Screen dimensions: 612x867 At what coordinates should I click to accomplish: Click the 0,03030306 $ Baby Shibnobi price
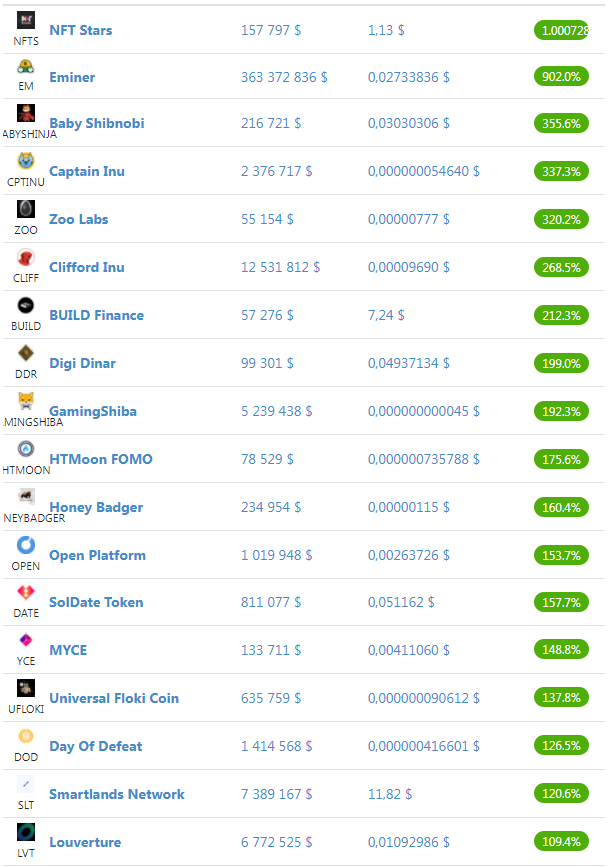pos(409,123)
